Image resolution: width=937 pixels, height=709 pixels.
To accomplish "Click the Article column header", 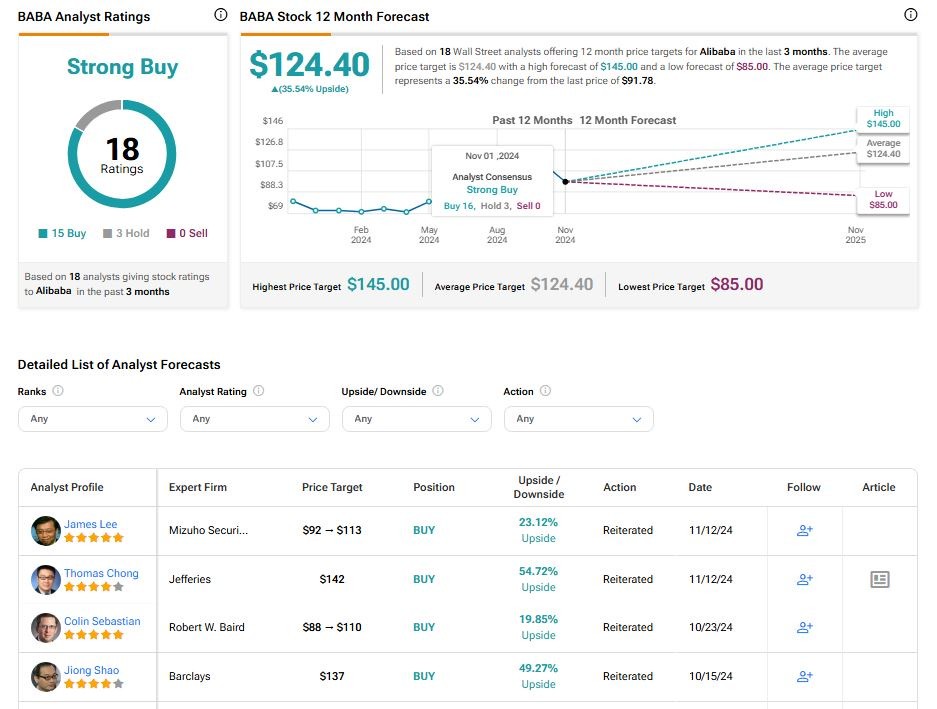I will point(878,487).
